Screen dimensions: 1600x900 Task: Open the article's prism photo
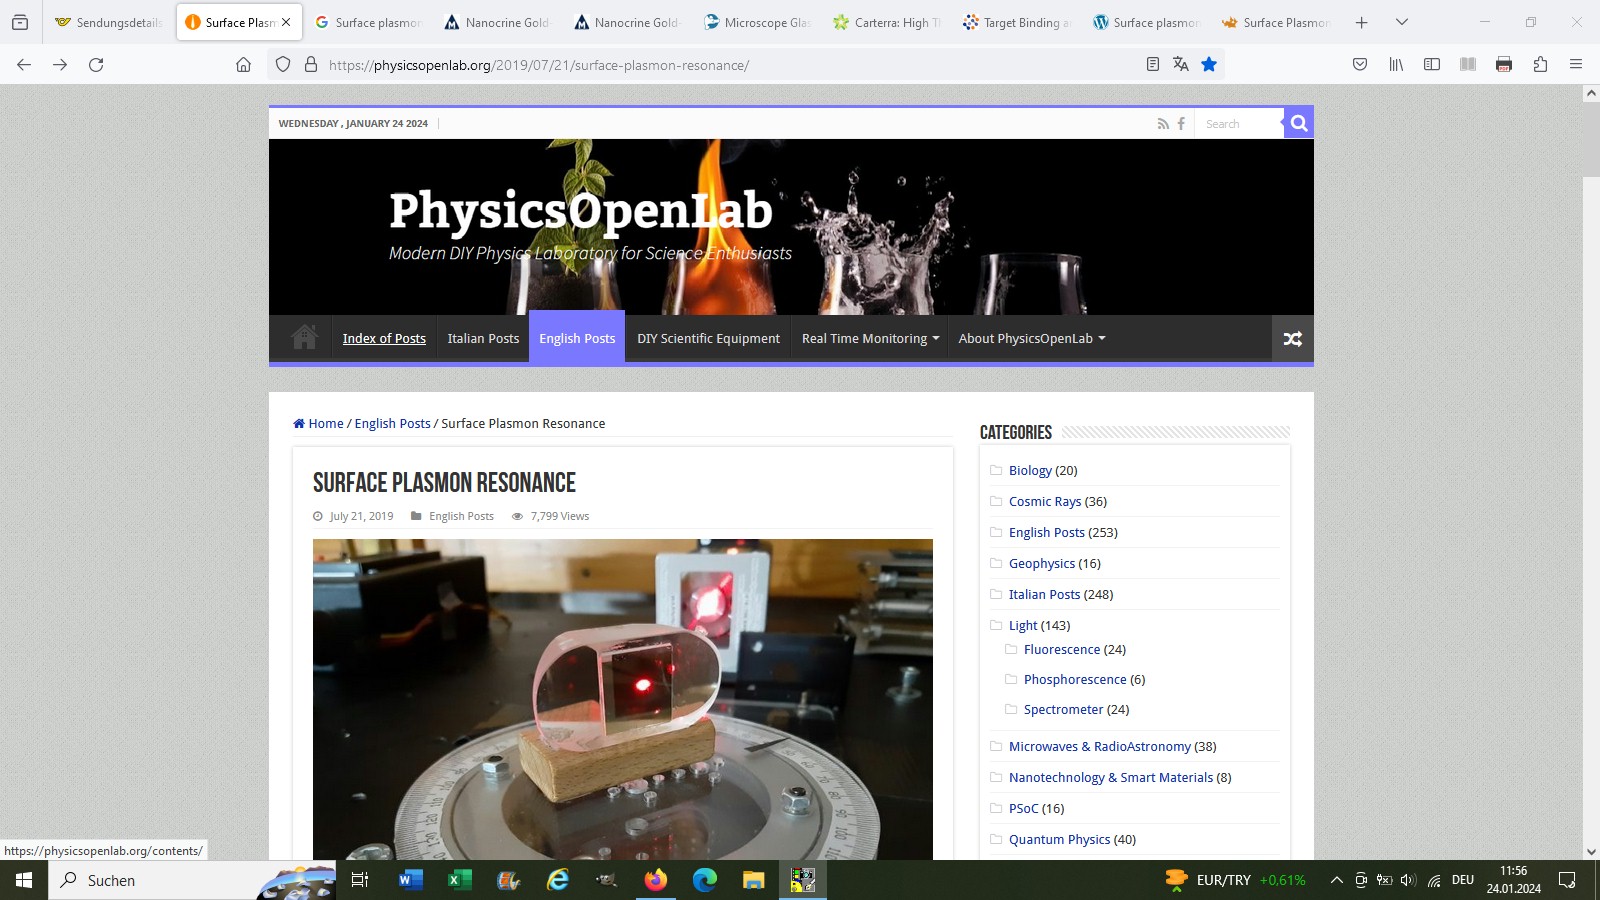click(x=623, y=699)
